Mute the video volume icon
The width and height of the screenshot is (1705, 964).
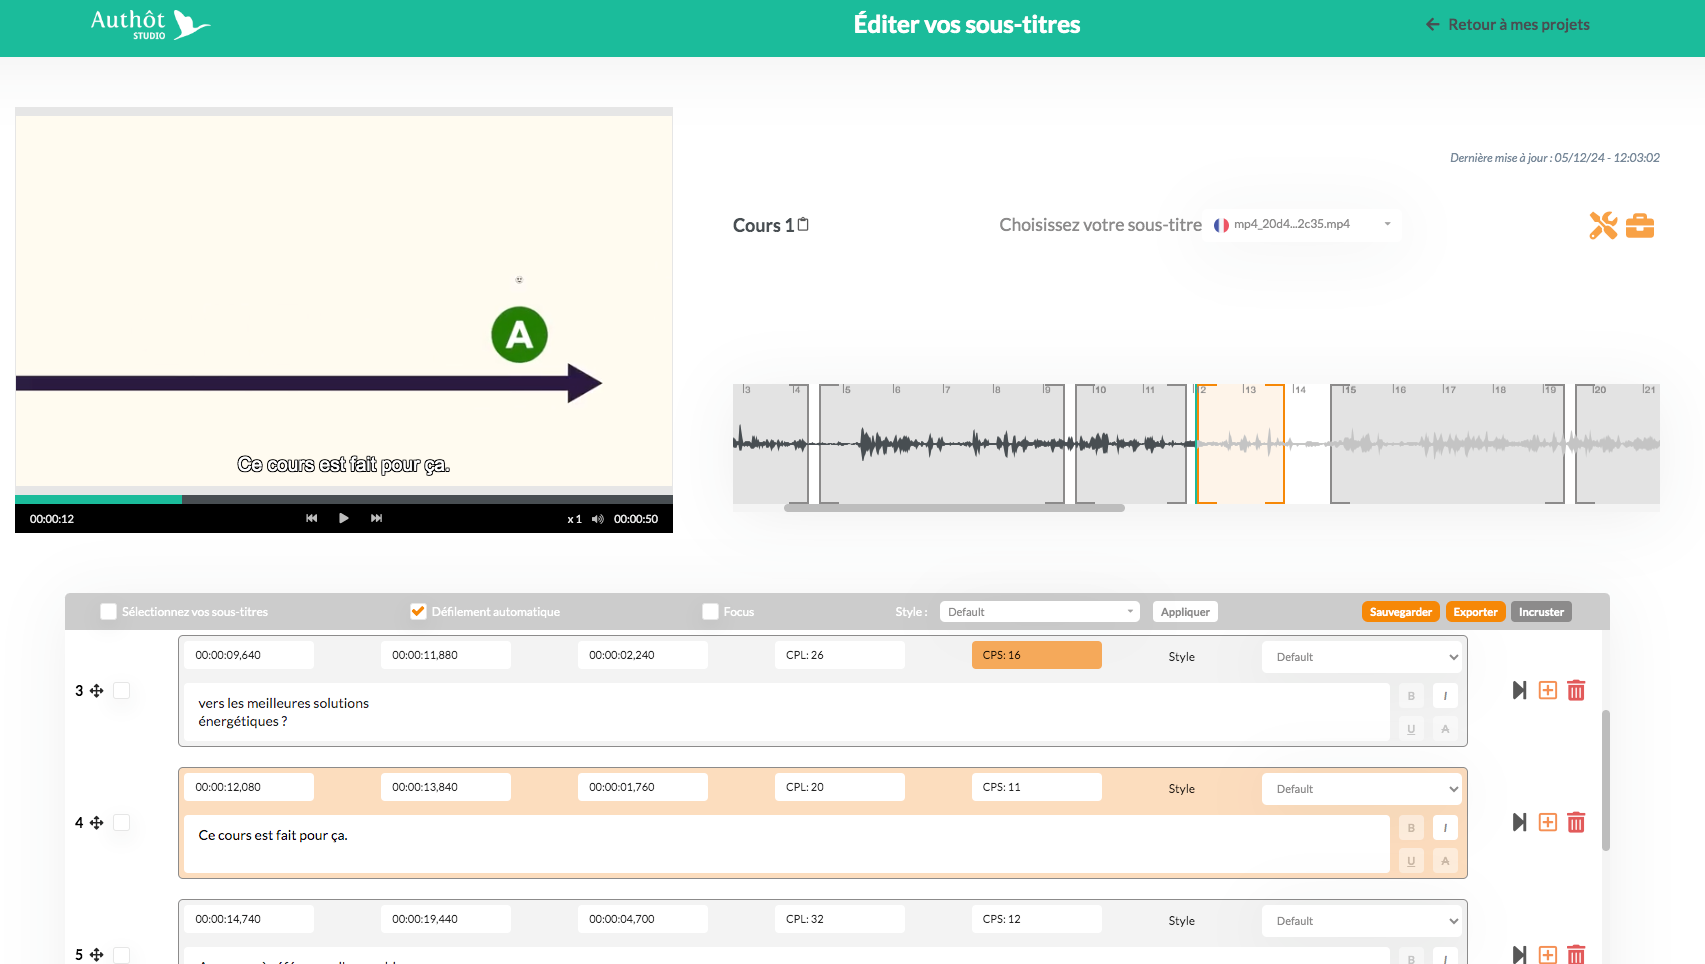pos(598,519)
